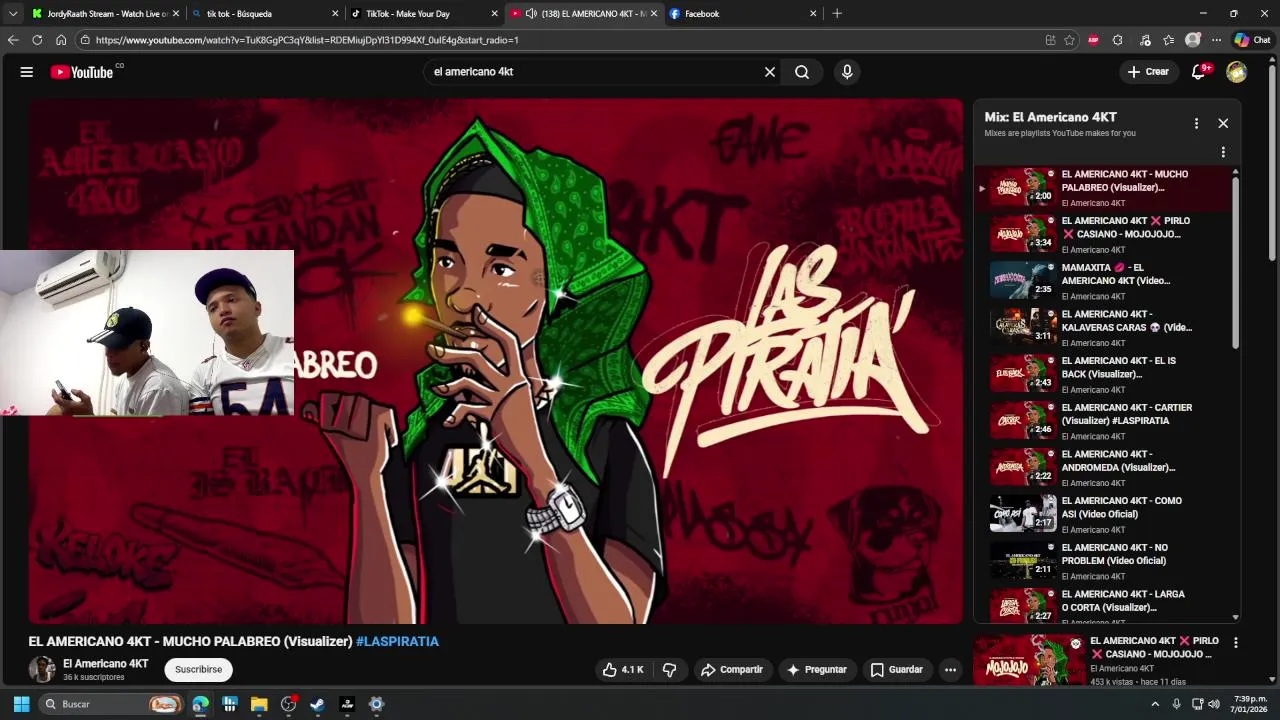Open the Windows Start menu

click(x=21, y=704)
